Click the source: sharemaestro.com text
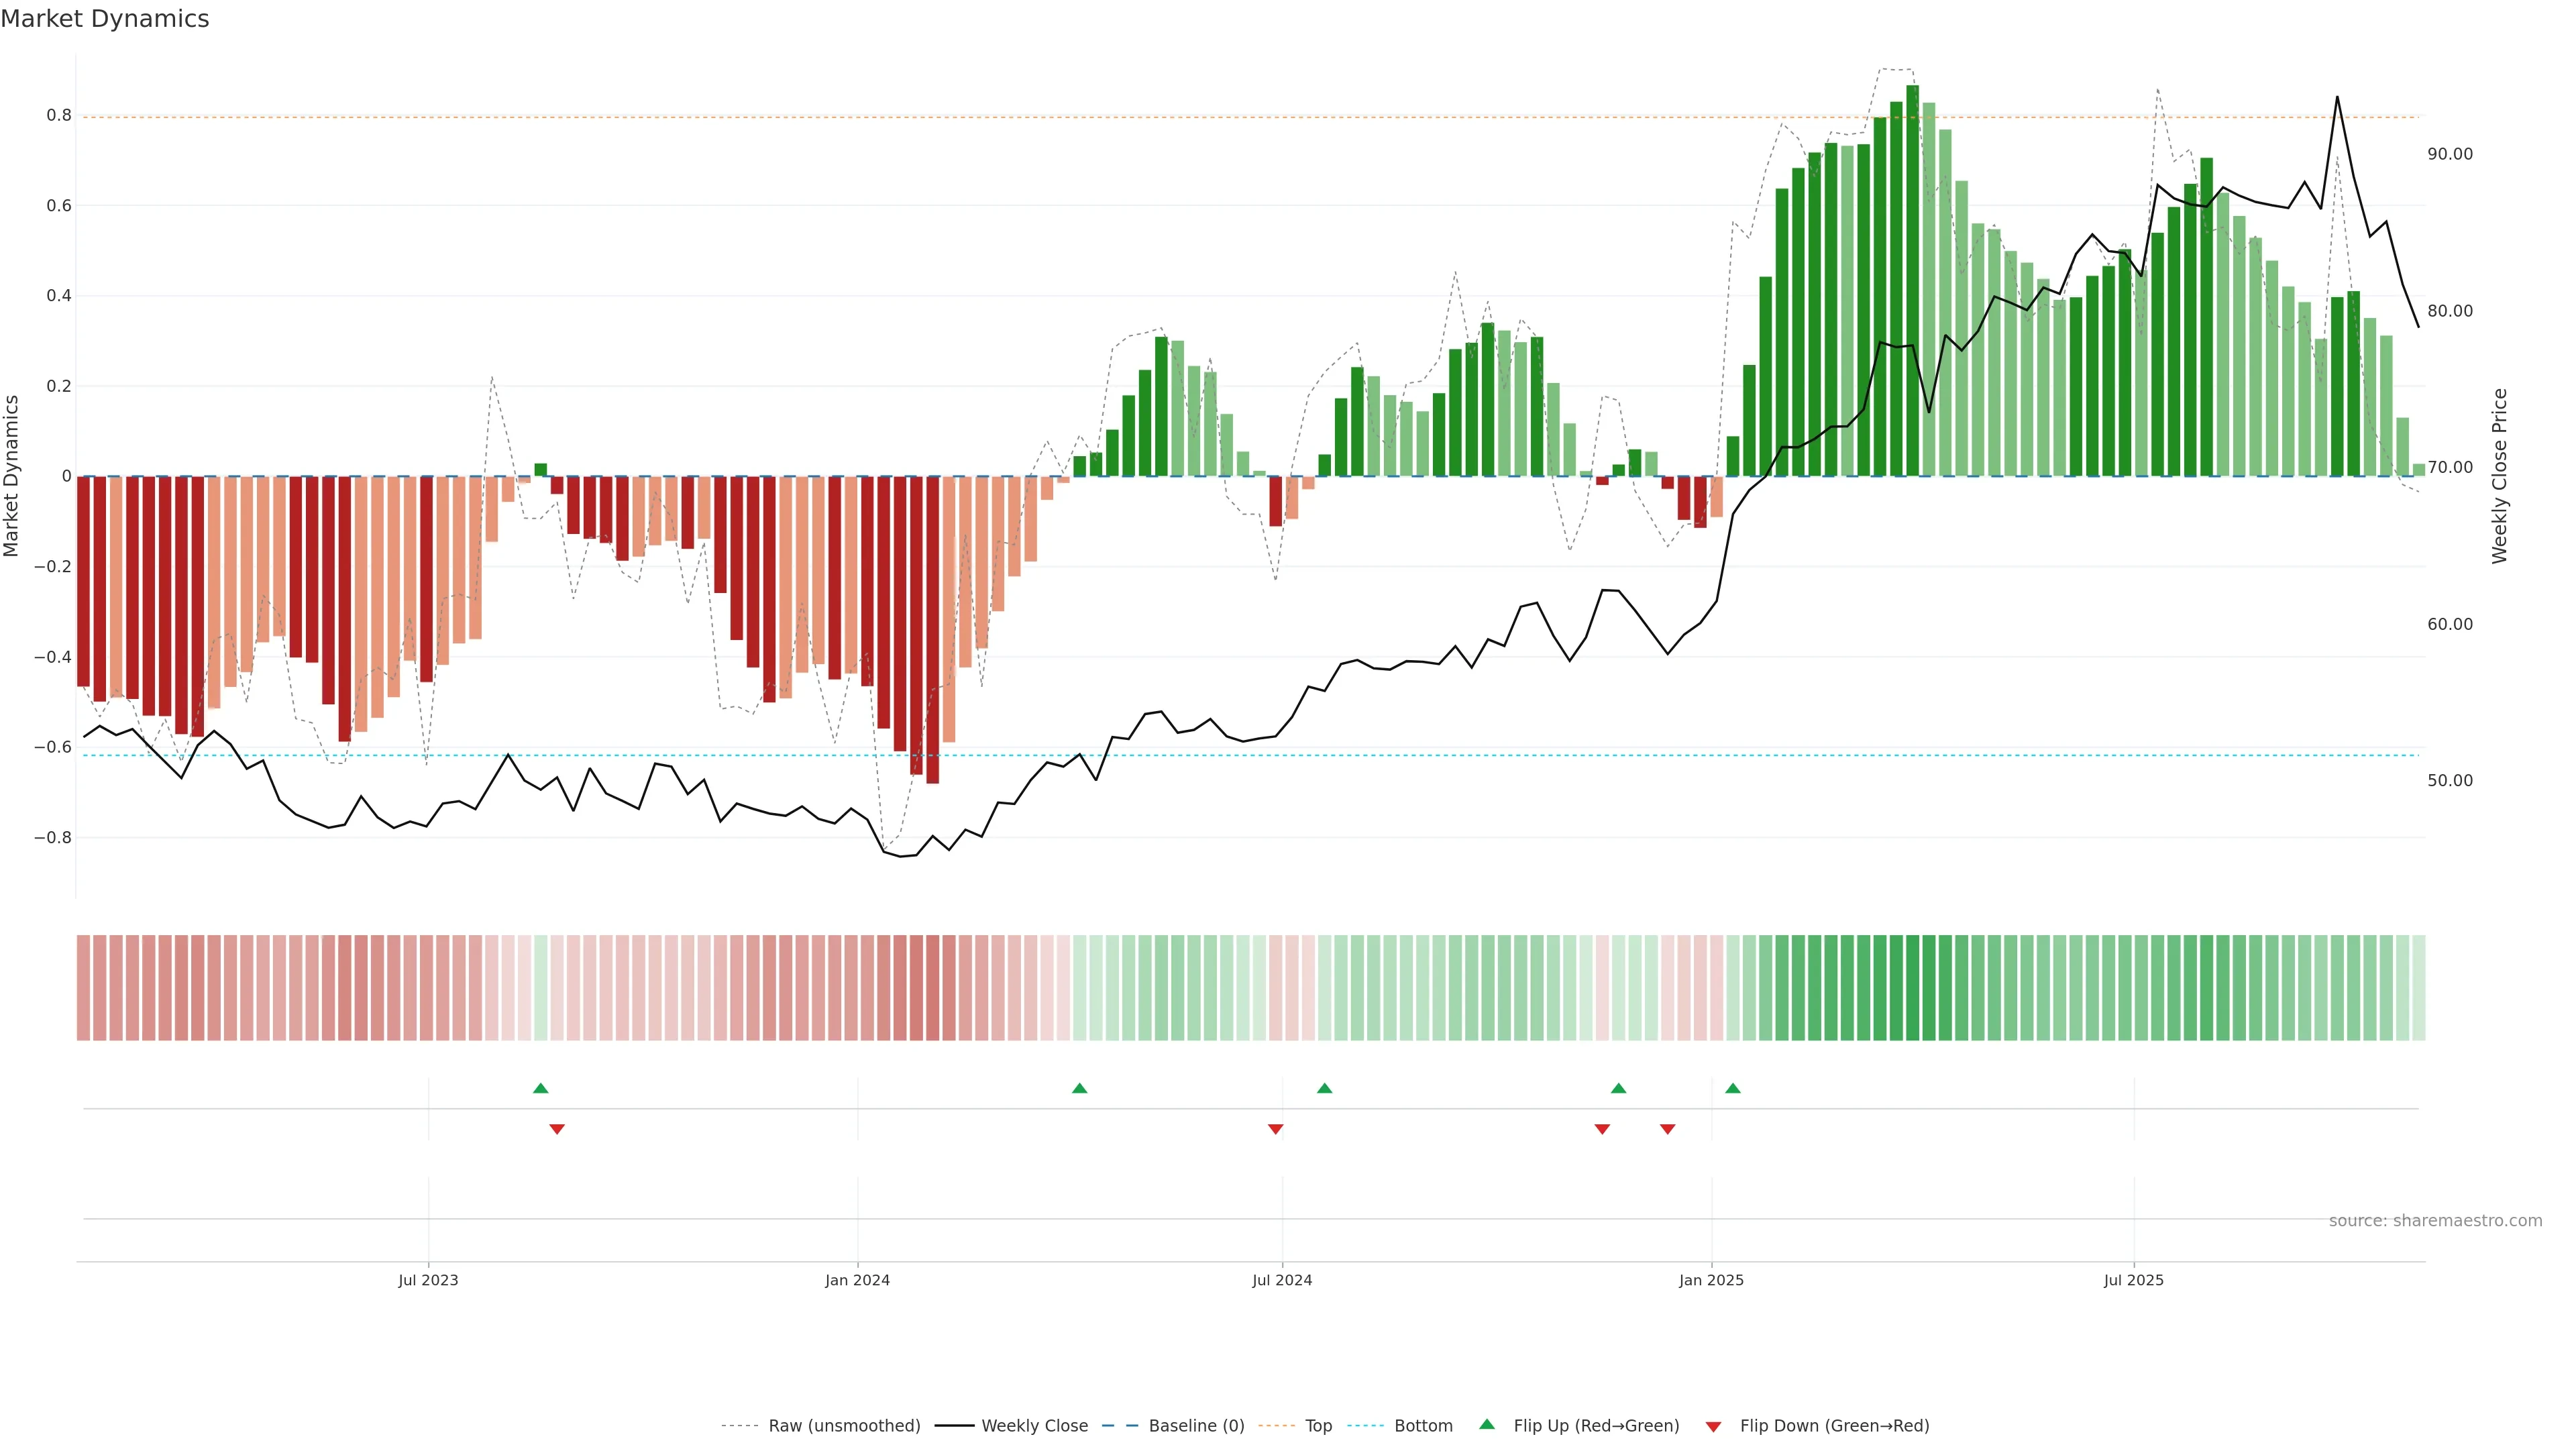The height and width of the screenshot is (1449, 2576). click(2435, 1221)
